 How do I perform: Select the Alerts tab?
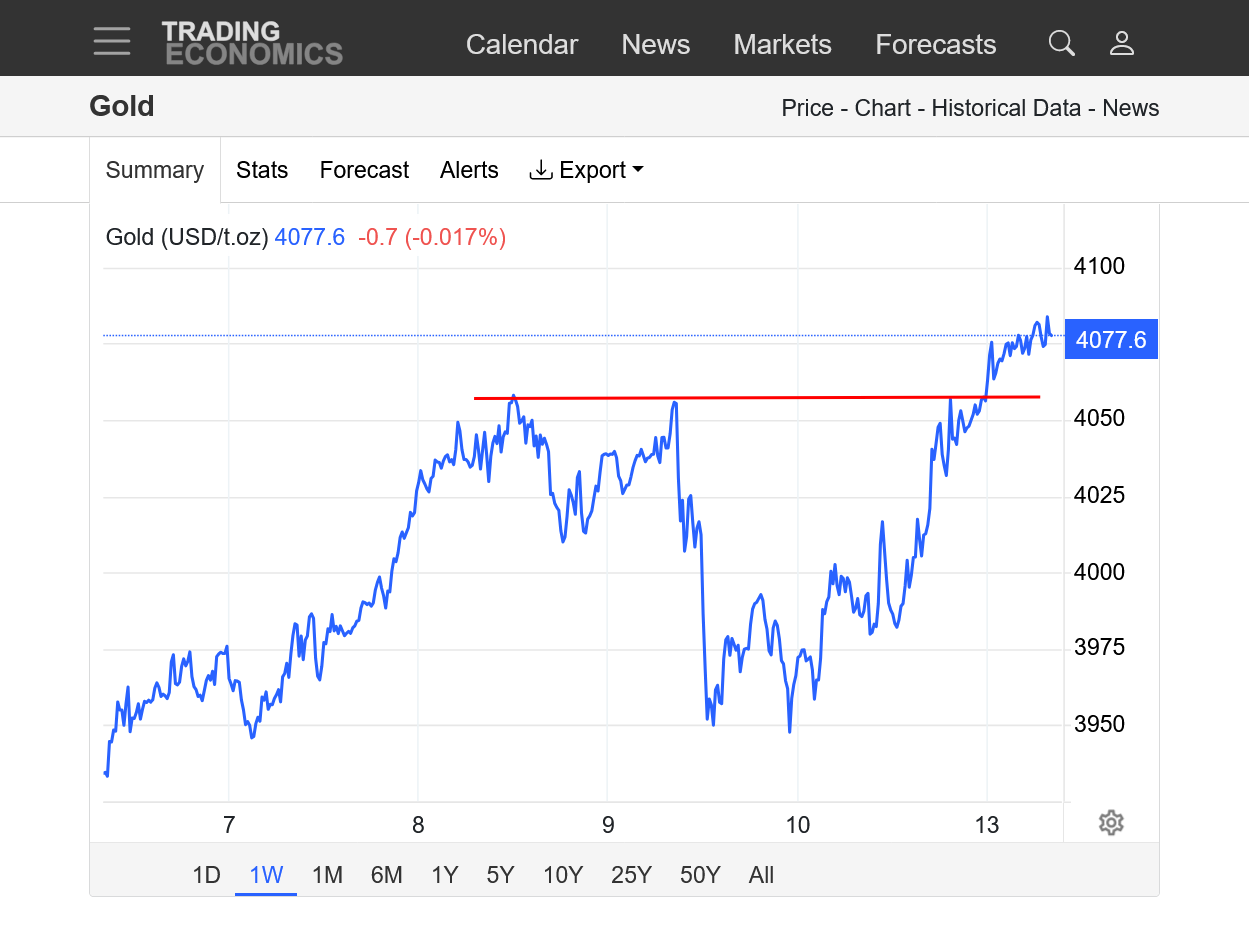(469, 170)
